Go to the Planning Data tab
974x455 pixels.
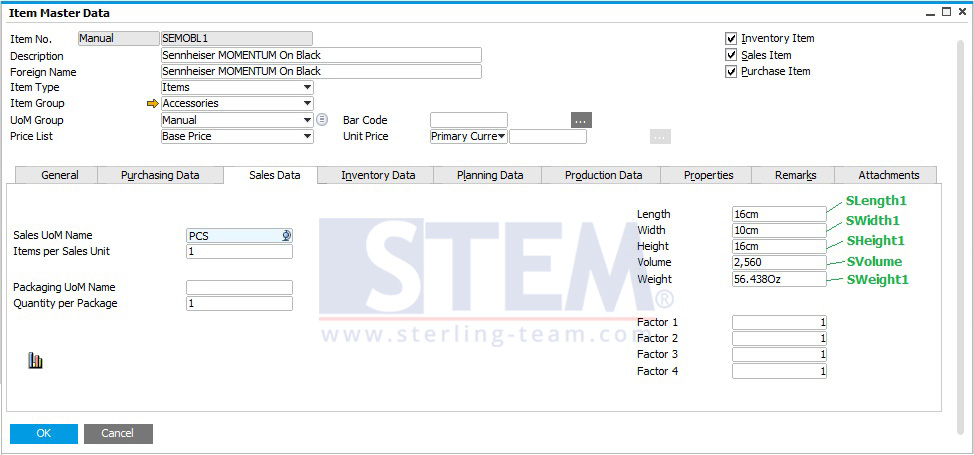coord(489,175)
